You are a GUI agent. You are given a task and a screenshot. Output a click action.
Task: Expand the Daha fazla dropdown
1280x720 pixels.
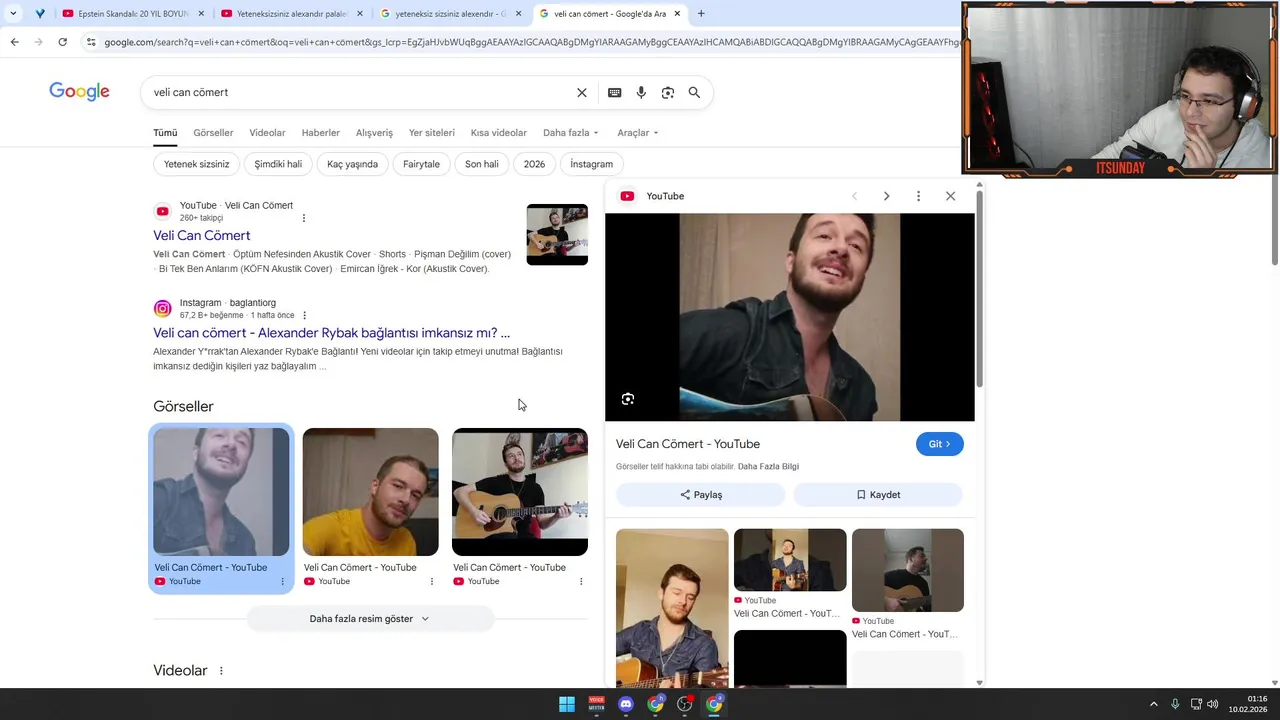click(x=571, y=133)
